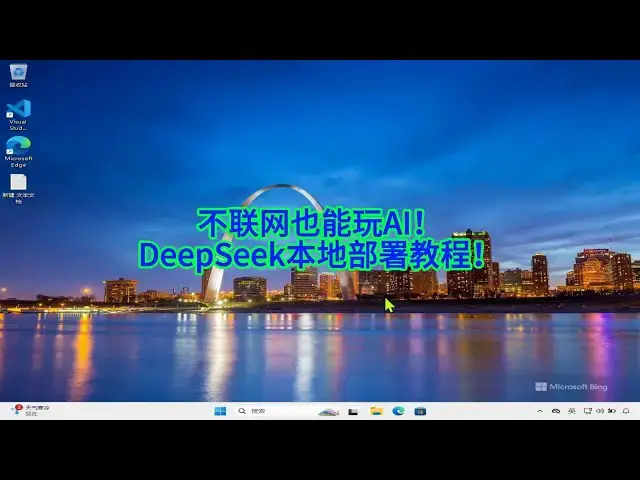Screen dimensions: 640x480
Task: Open File Explorer from the taskbar
Action: click(x=376, y=411)
